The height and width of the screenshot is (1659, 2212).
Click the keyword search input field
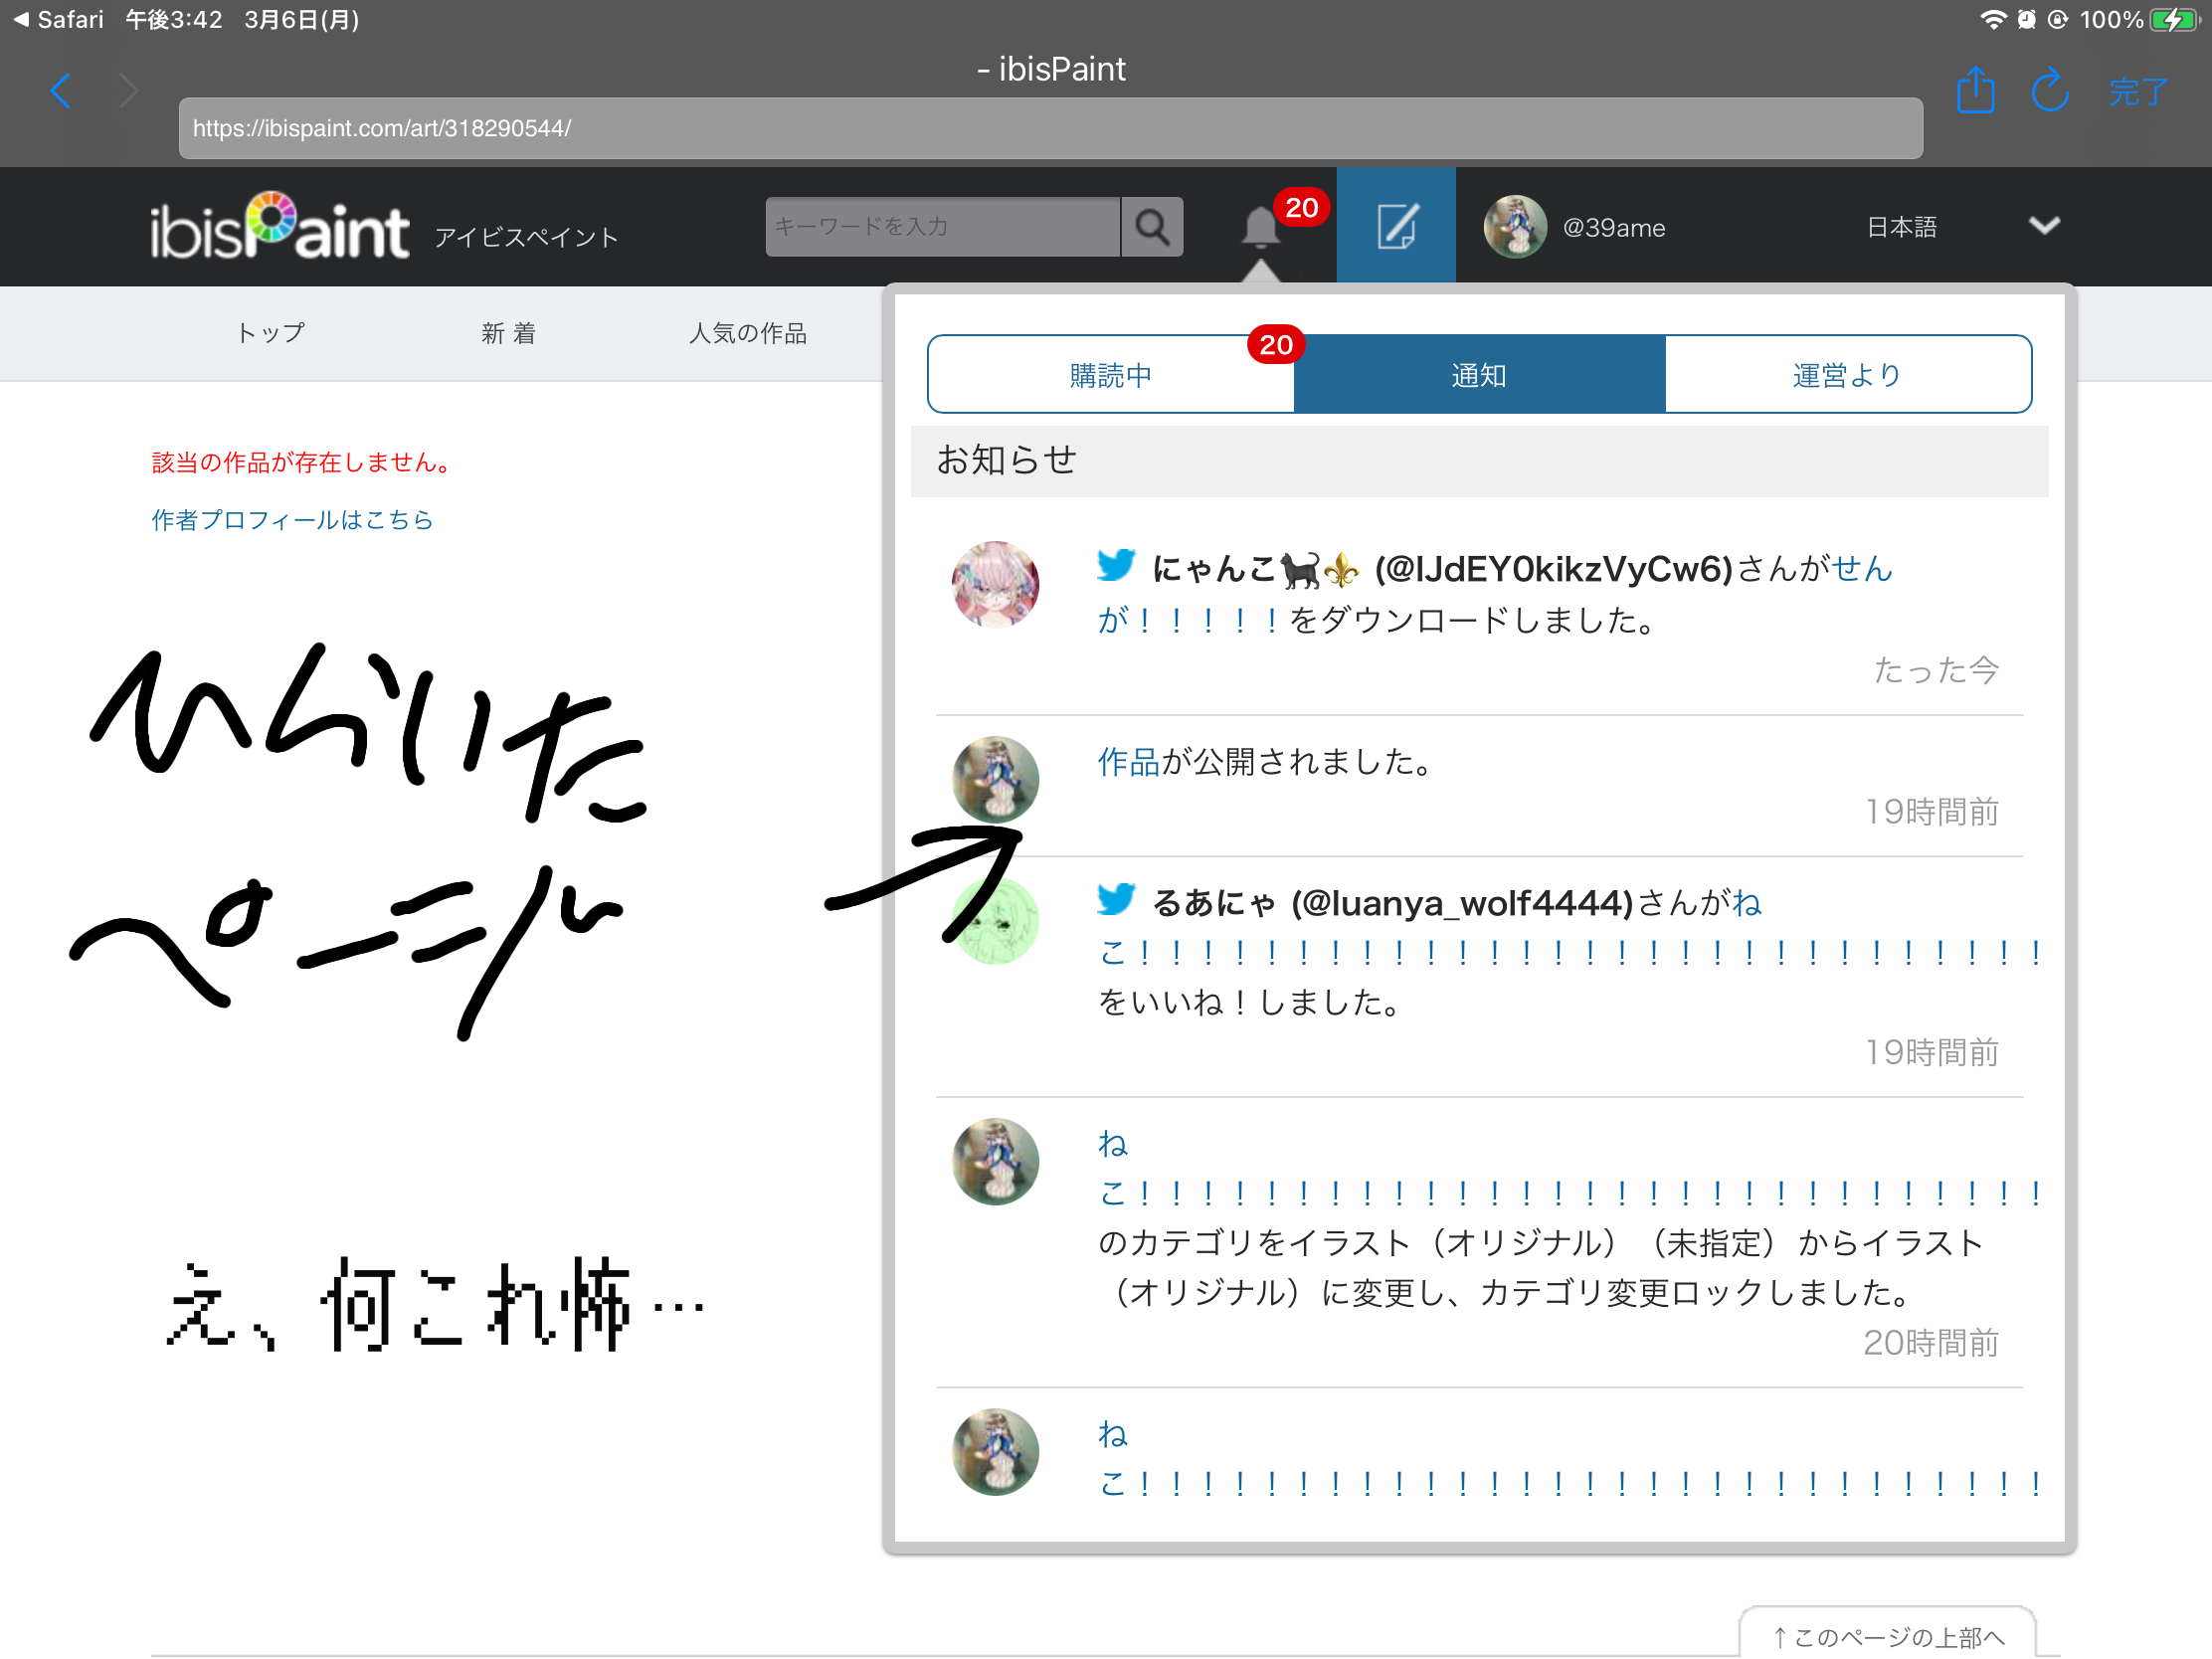click(942, 227)
